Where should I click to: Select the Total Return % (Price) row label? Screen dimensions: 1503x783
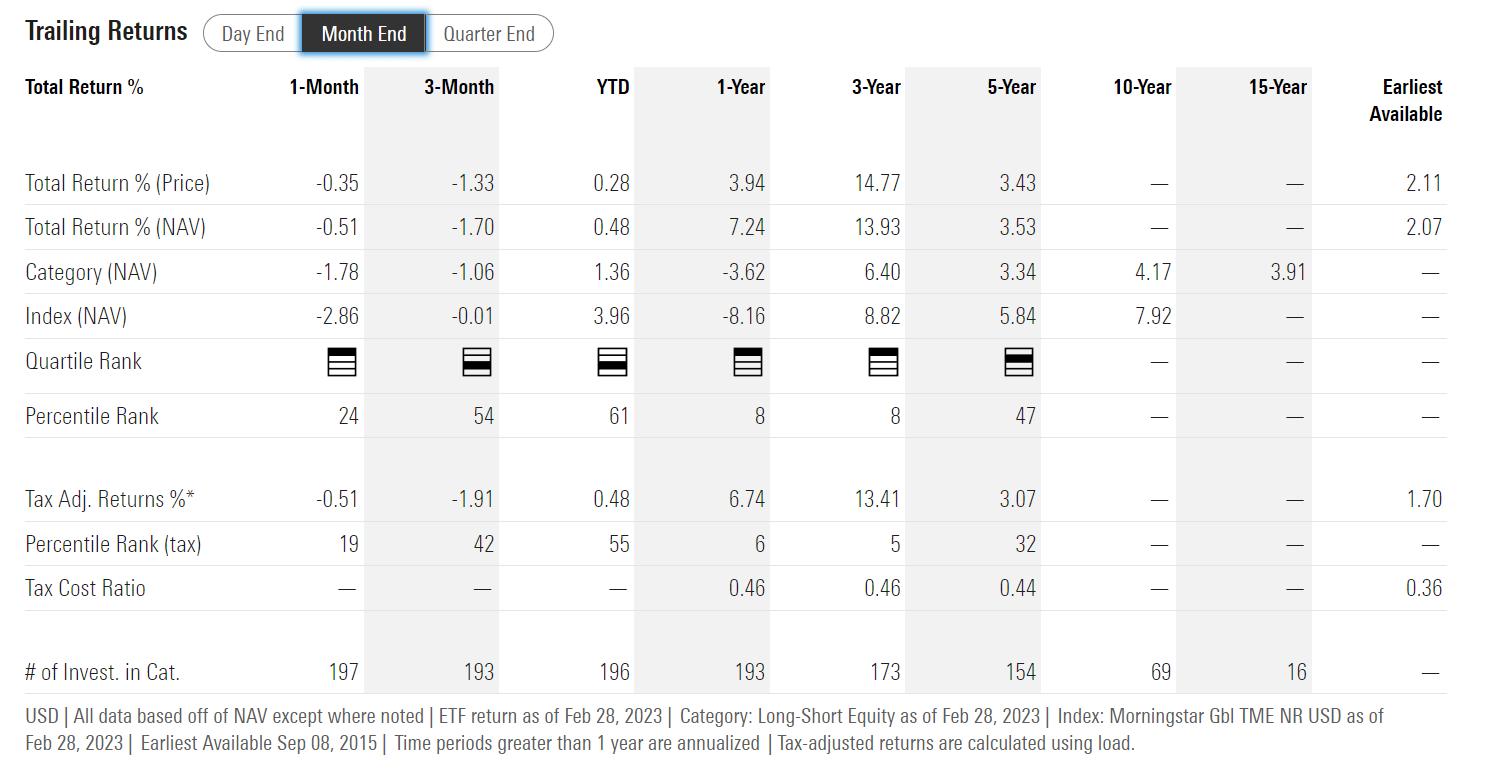(118, 183)
